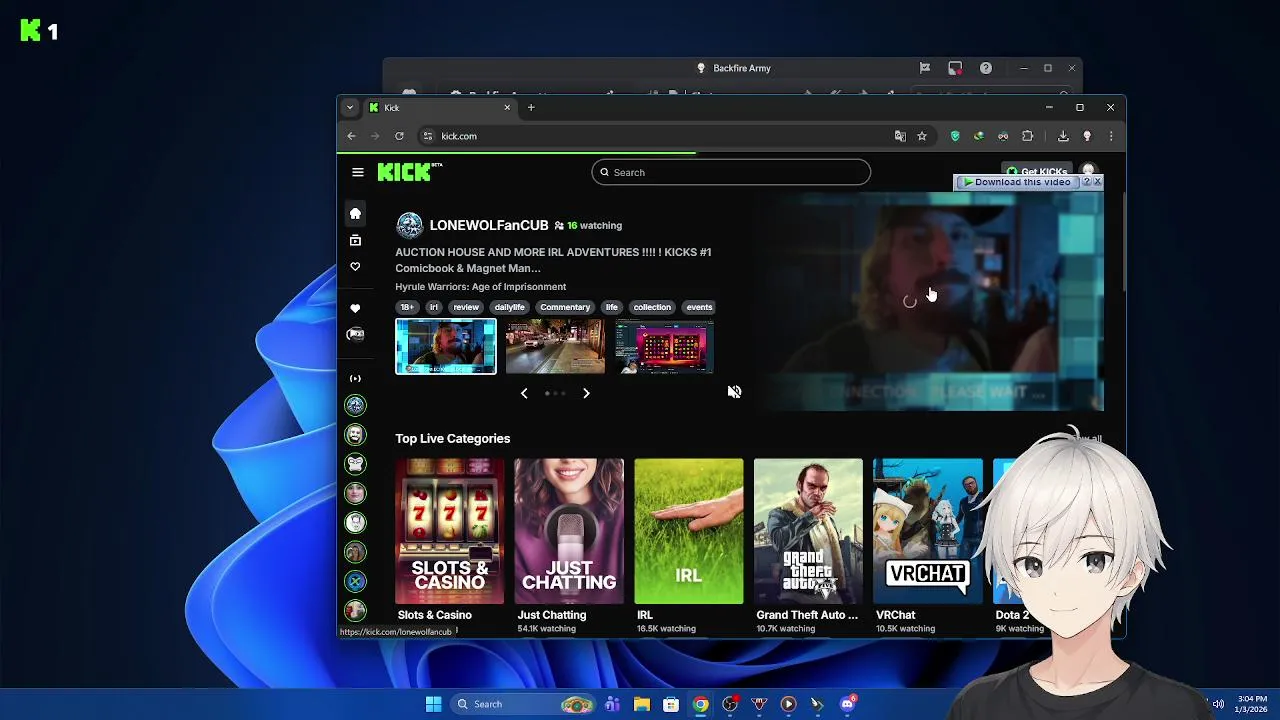Screen dimensions: 1280x720
Task: Open the tab search dropdown arrow
Action: point(349,107)
